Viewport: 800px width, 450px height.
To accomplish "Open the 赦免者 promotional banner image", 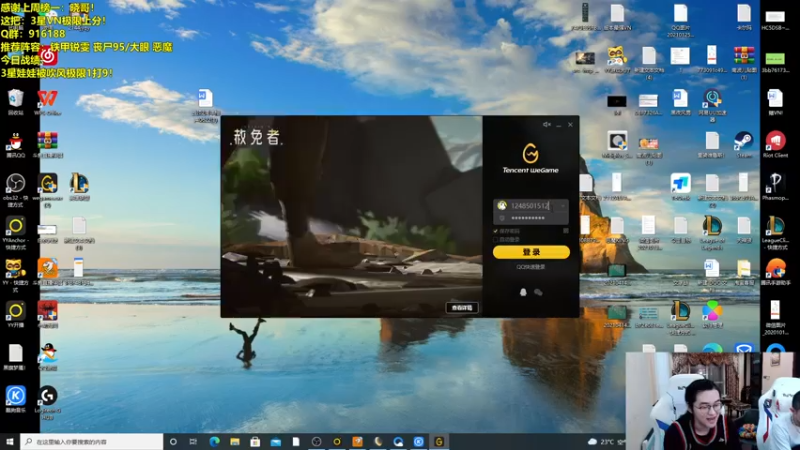I will [352, 216].
